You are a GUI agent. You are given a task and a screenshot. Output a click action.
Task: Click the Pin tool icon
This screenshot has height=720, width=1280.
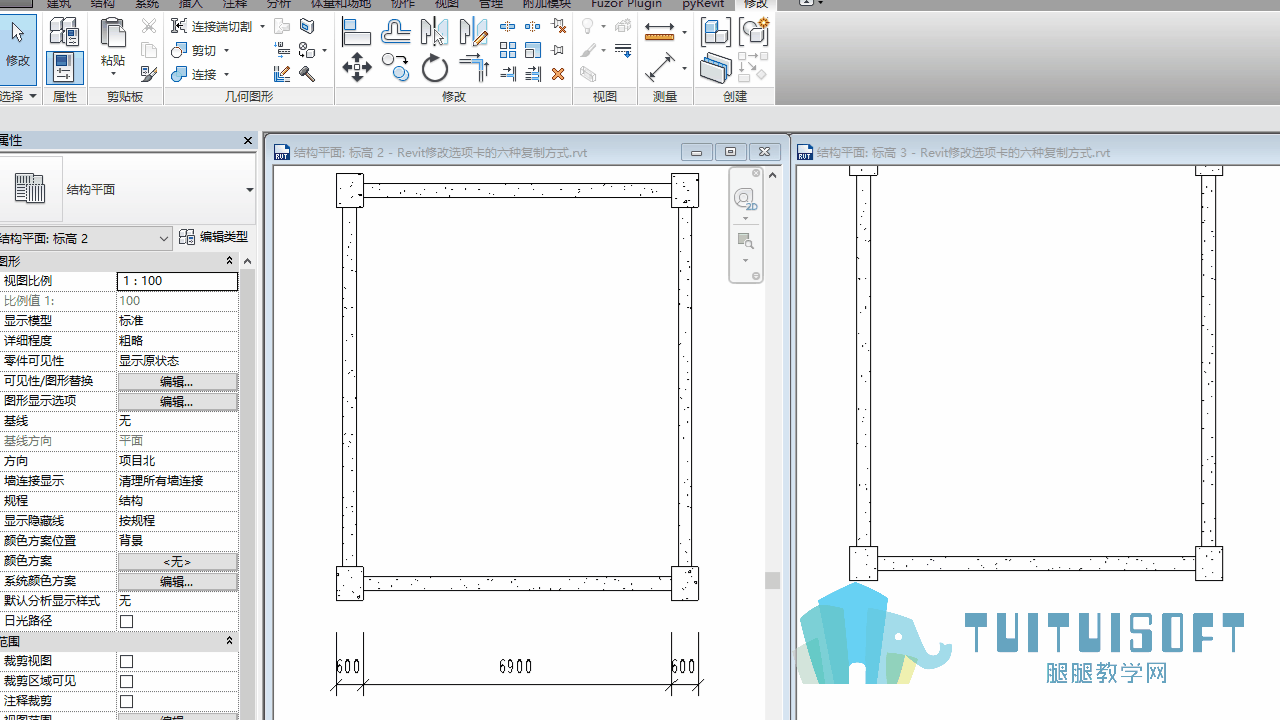[x=558, y=50]
